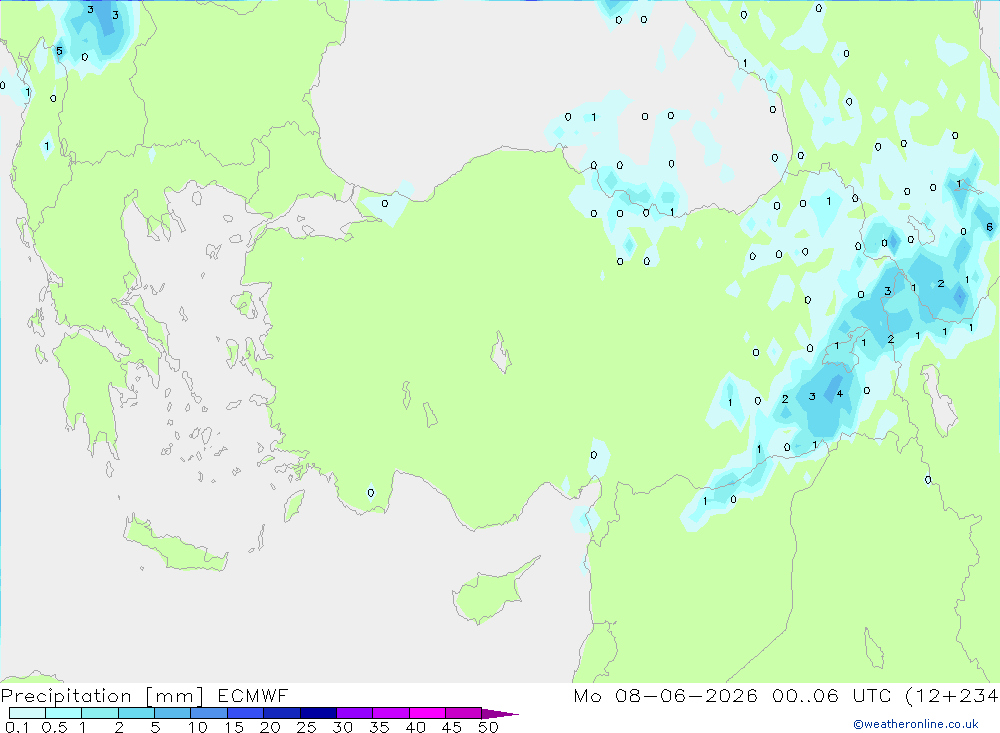Screen dimensions: 1000x733
Task: Click the 20–25 mm legend color box
Action: 281,713
